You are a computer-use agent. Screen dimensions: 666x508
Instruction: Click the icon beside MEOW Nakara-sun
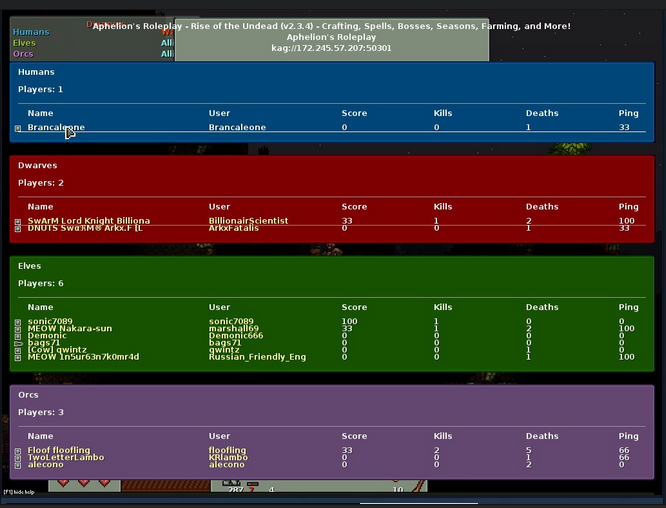(18, 329)
